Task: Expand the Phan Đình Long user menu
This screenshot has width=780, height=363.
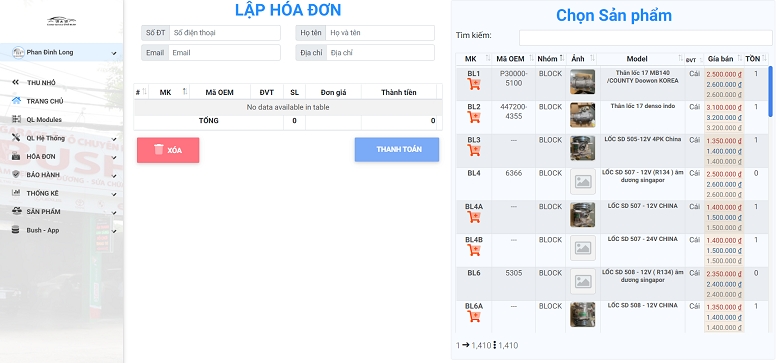Action: coord(114,53)
